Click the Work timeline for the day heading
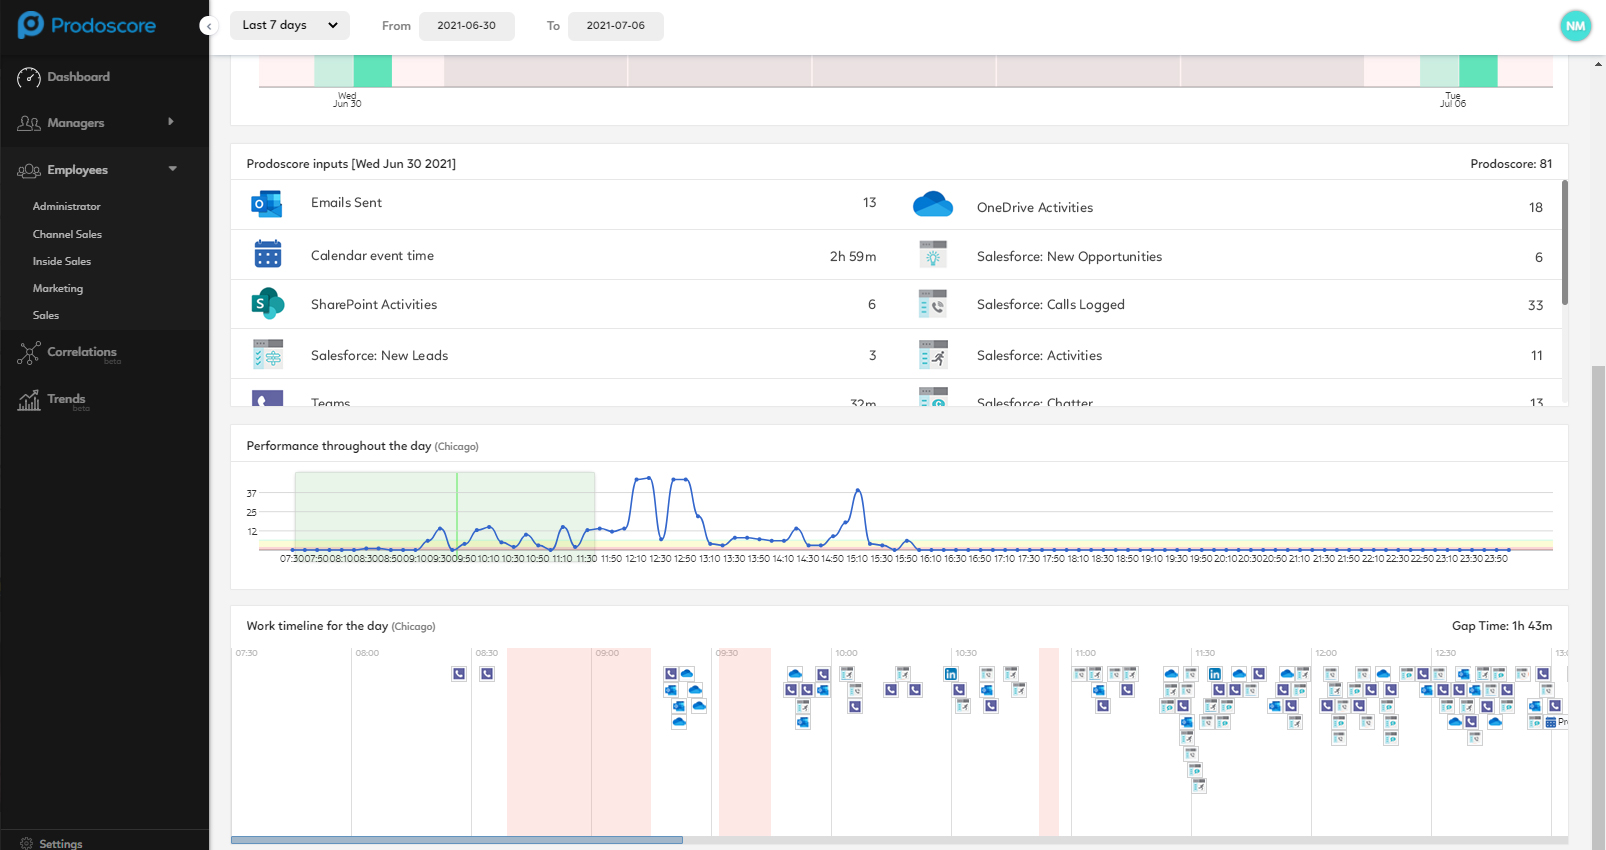 point(317,626)
